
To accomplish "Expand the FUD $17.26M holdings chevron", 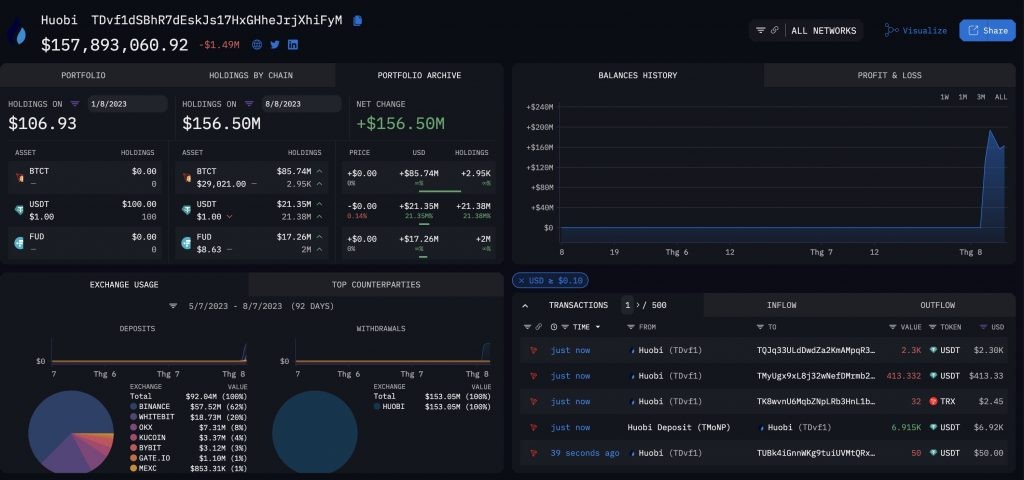I will click(x=319, y=237).
